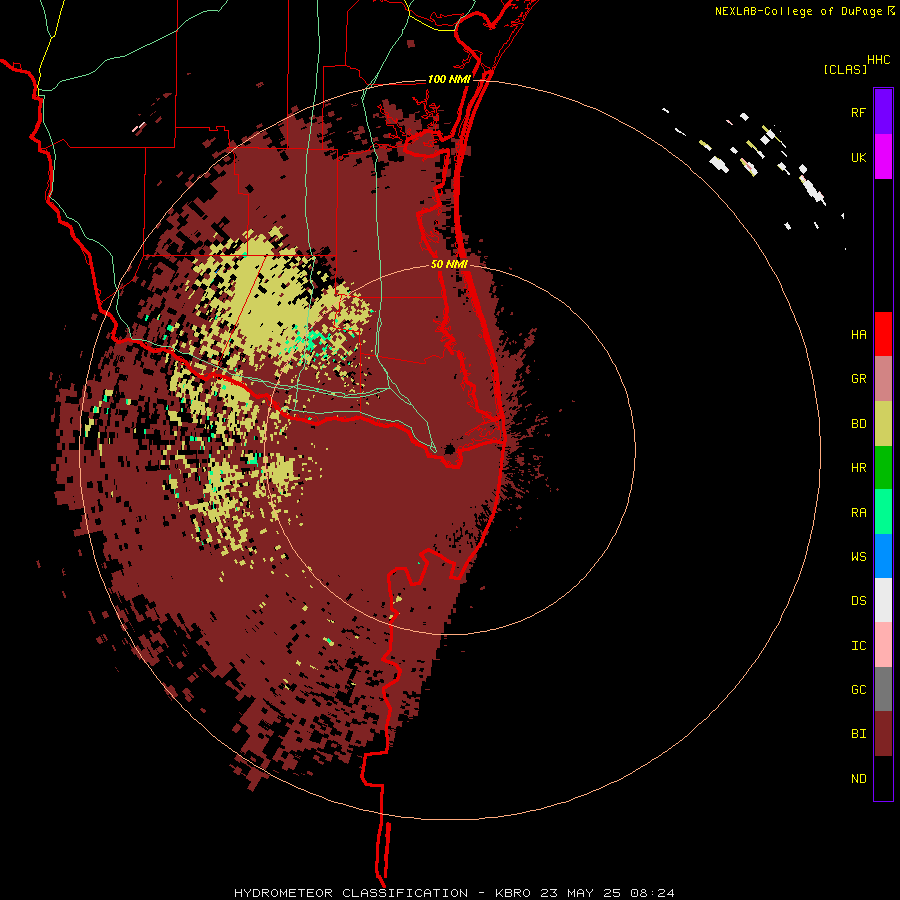Viewport: 900px width, 900px height.
Task: Click the HYDROMETEOR CLASSIFICATION title text
Action: click(x=351, y=893)
